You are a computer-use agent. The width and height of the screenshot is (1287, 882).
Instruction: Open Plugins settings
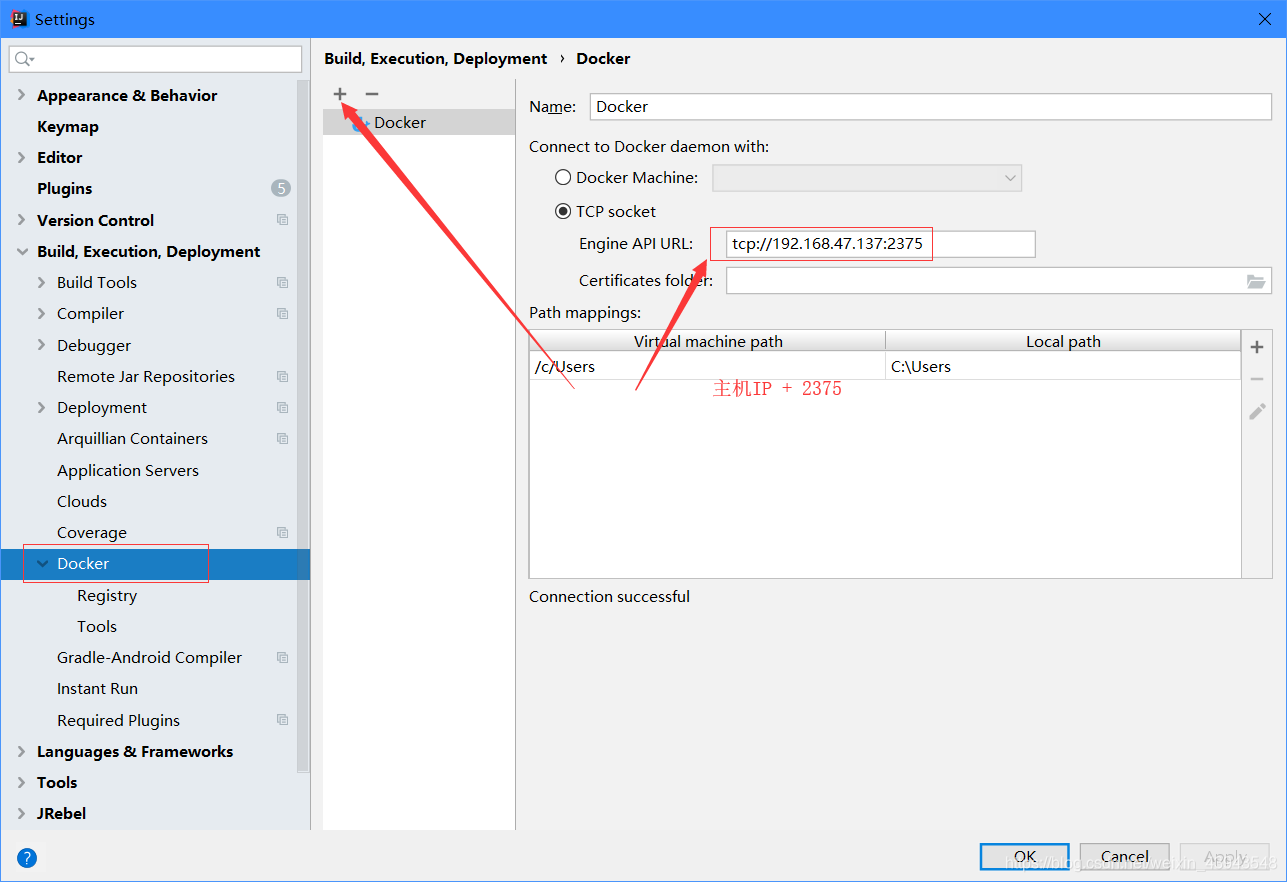click(x=65, y=188)
